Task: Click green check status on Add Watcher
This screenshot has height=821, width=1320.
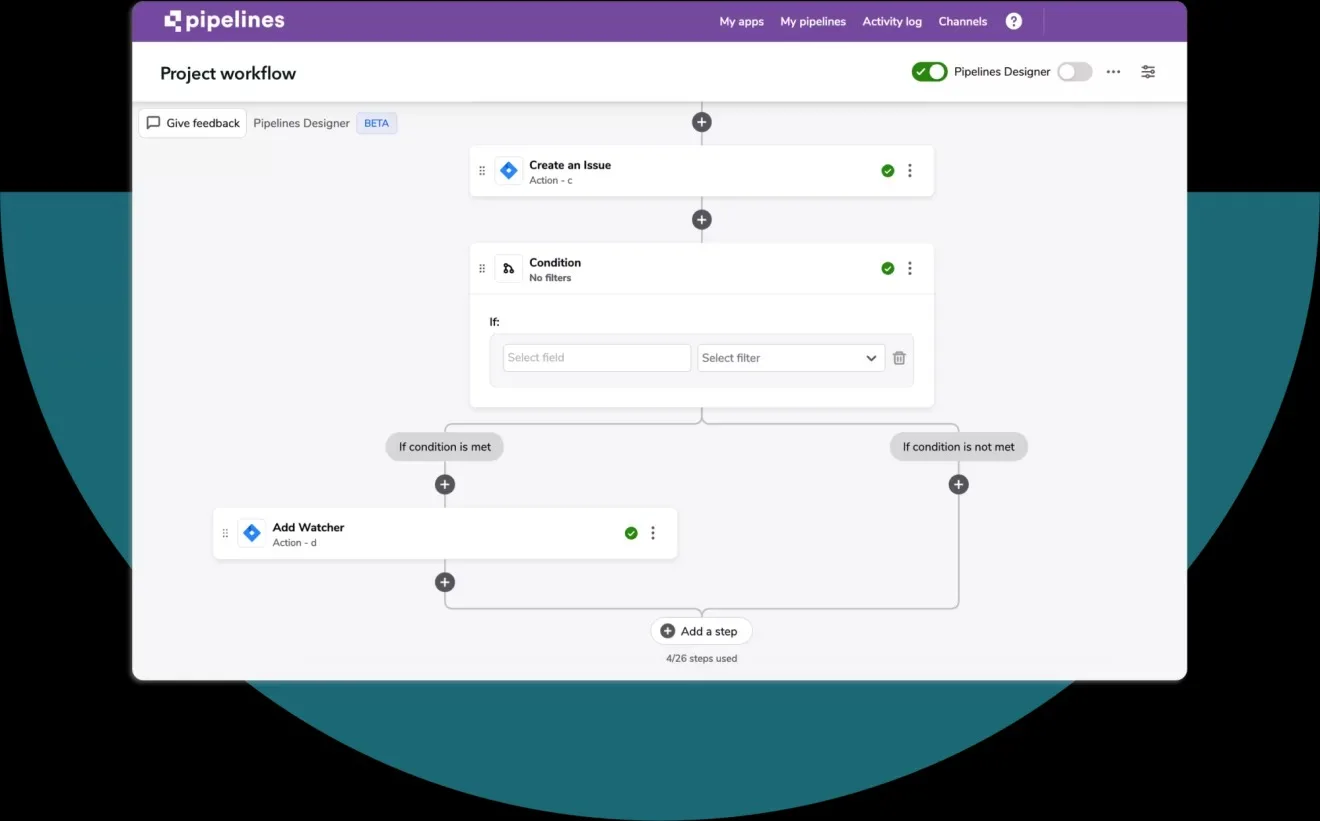Action: point(631,533)
